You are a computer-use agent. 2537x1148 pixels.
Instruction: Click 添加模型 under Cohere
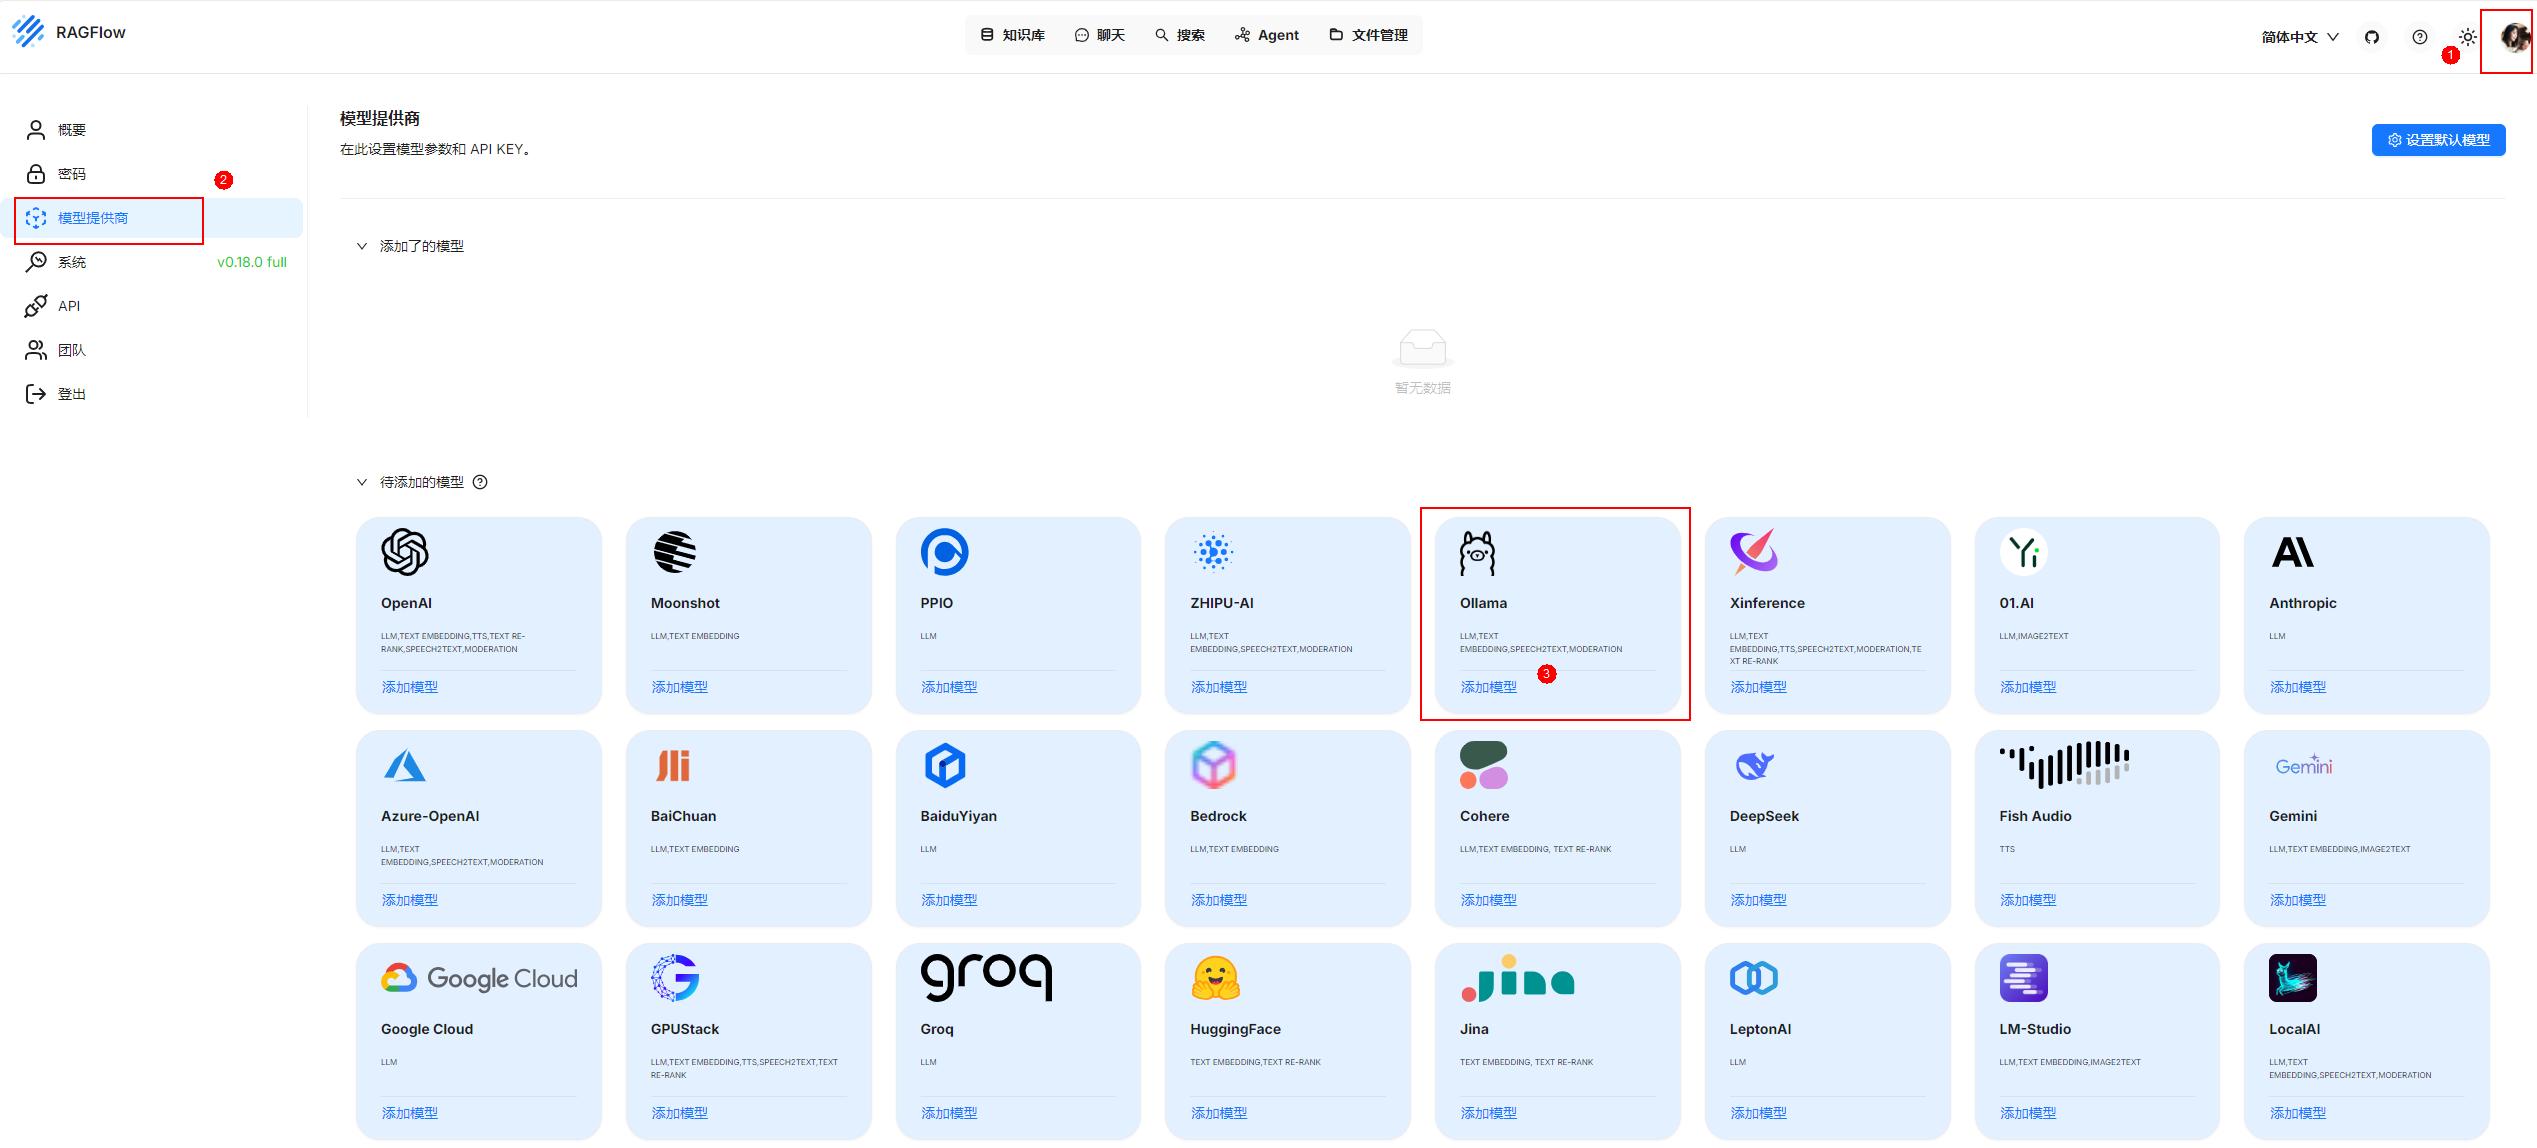pyautogui.click(x=1489, y=900)
